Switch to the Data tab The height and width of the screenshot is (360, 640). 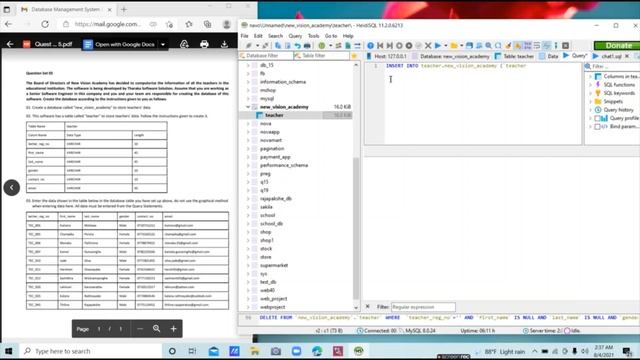549,56
